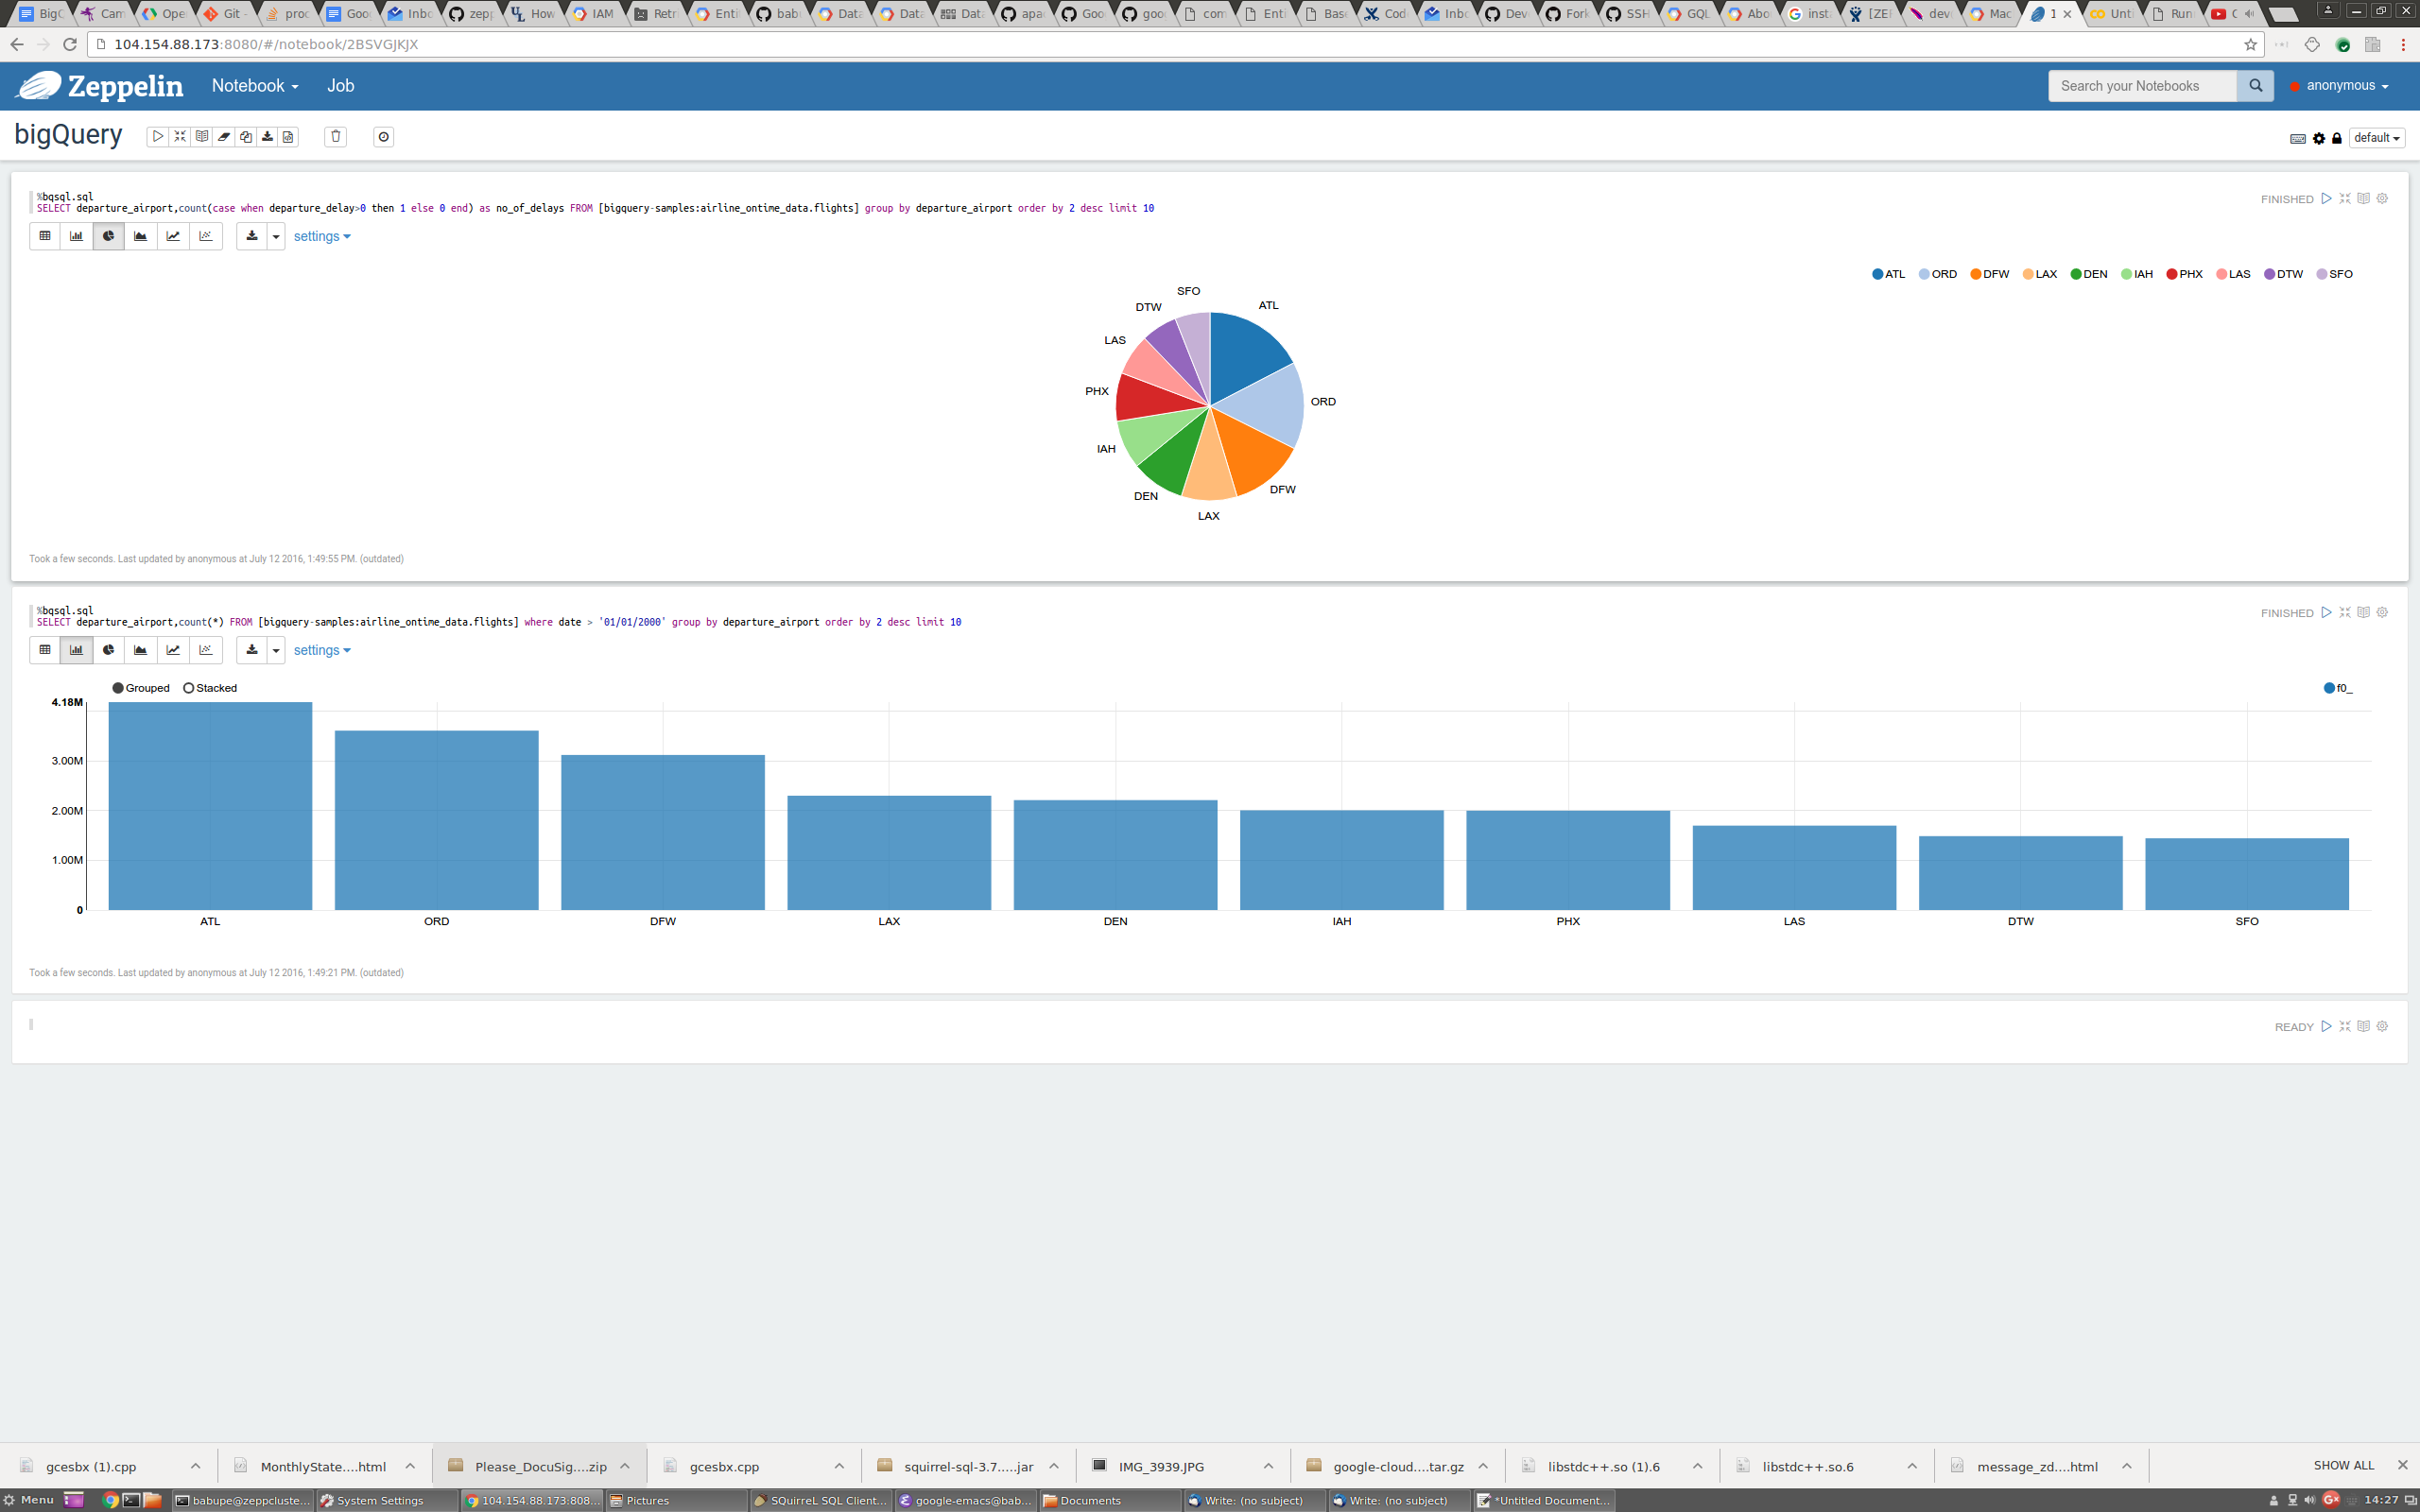Expand second paragraph chart settings
The width and height of the screenshot is (2420, 1512).
point(322,651)
